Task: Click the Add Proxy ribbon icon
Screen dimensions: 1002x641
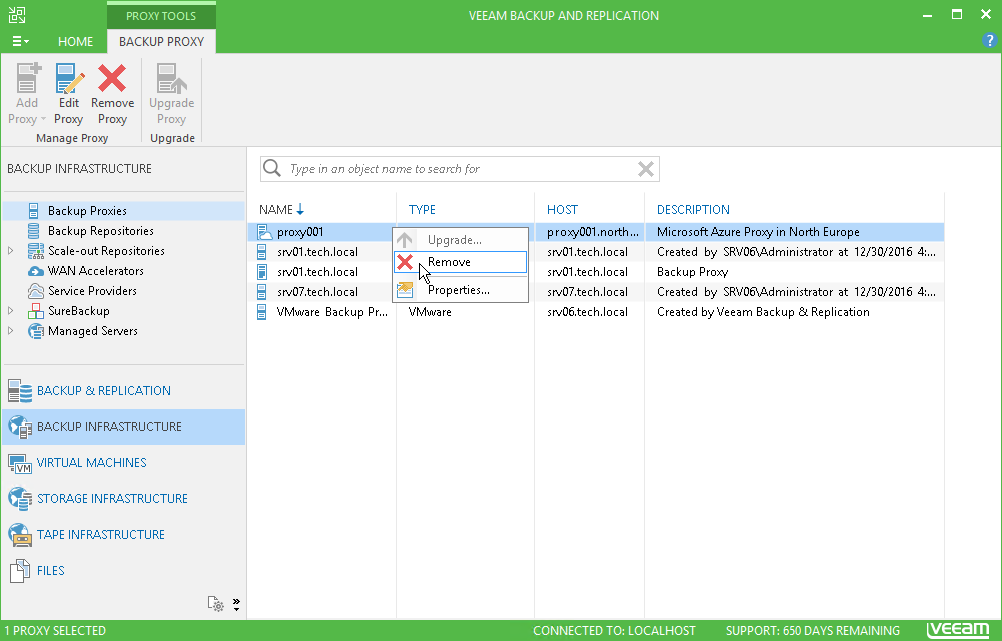Action: coord(27,77)
